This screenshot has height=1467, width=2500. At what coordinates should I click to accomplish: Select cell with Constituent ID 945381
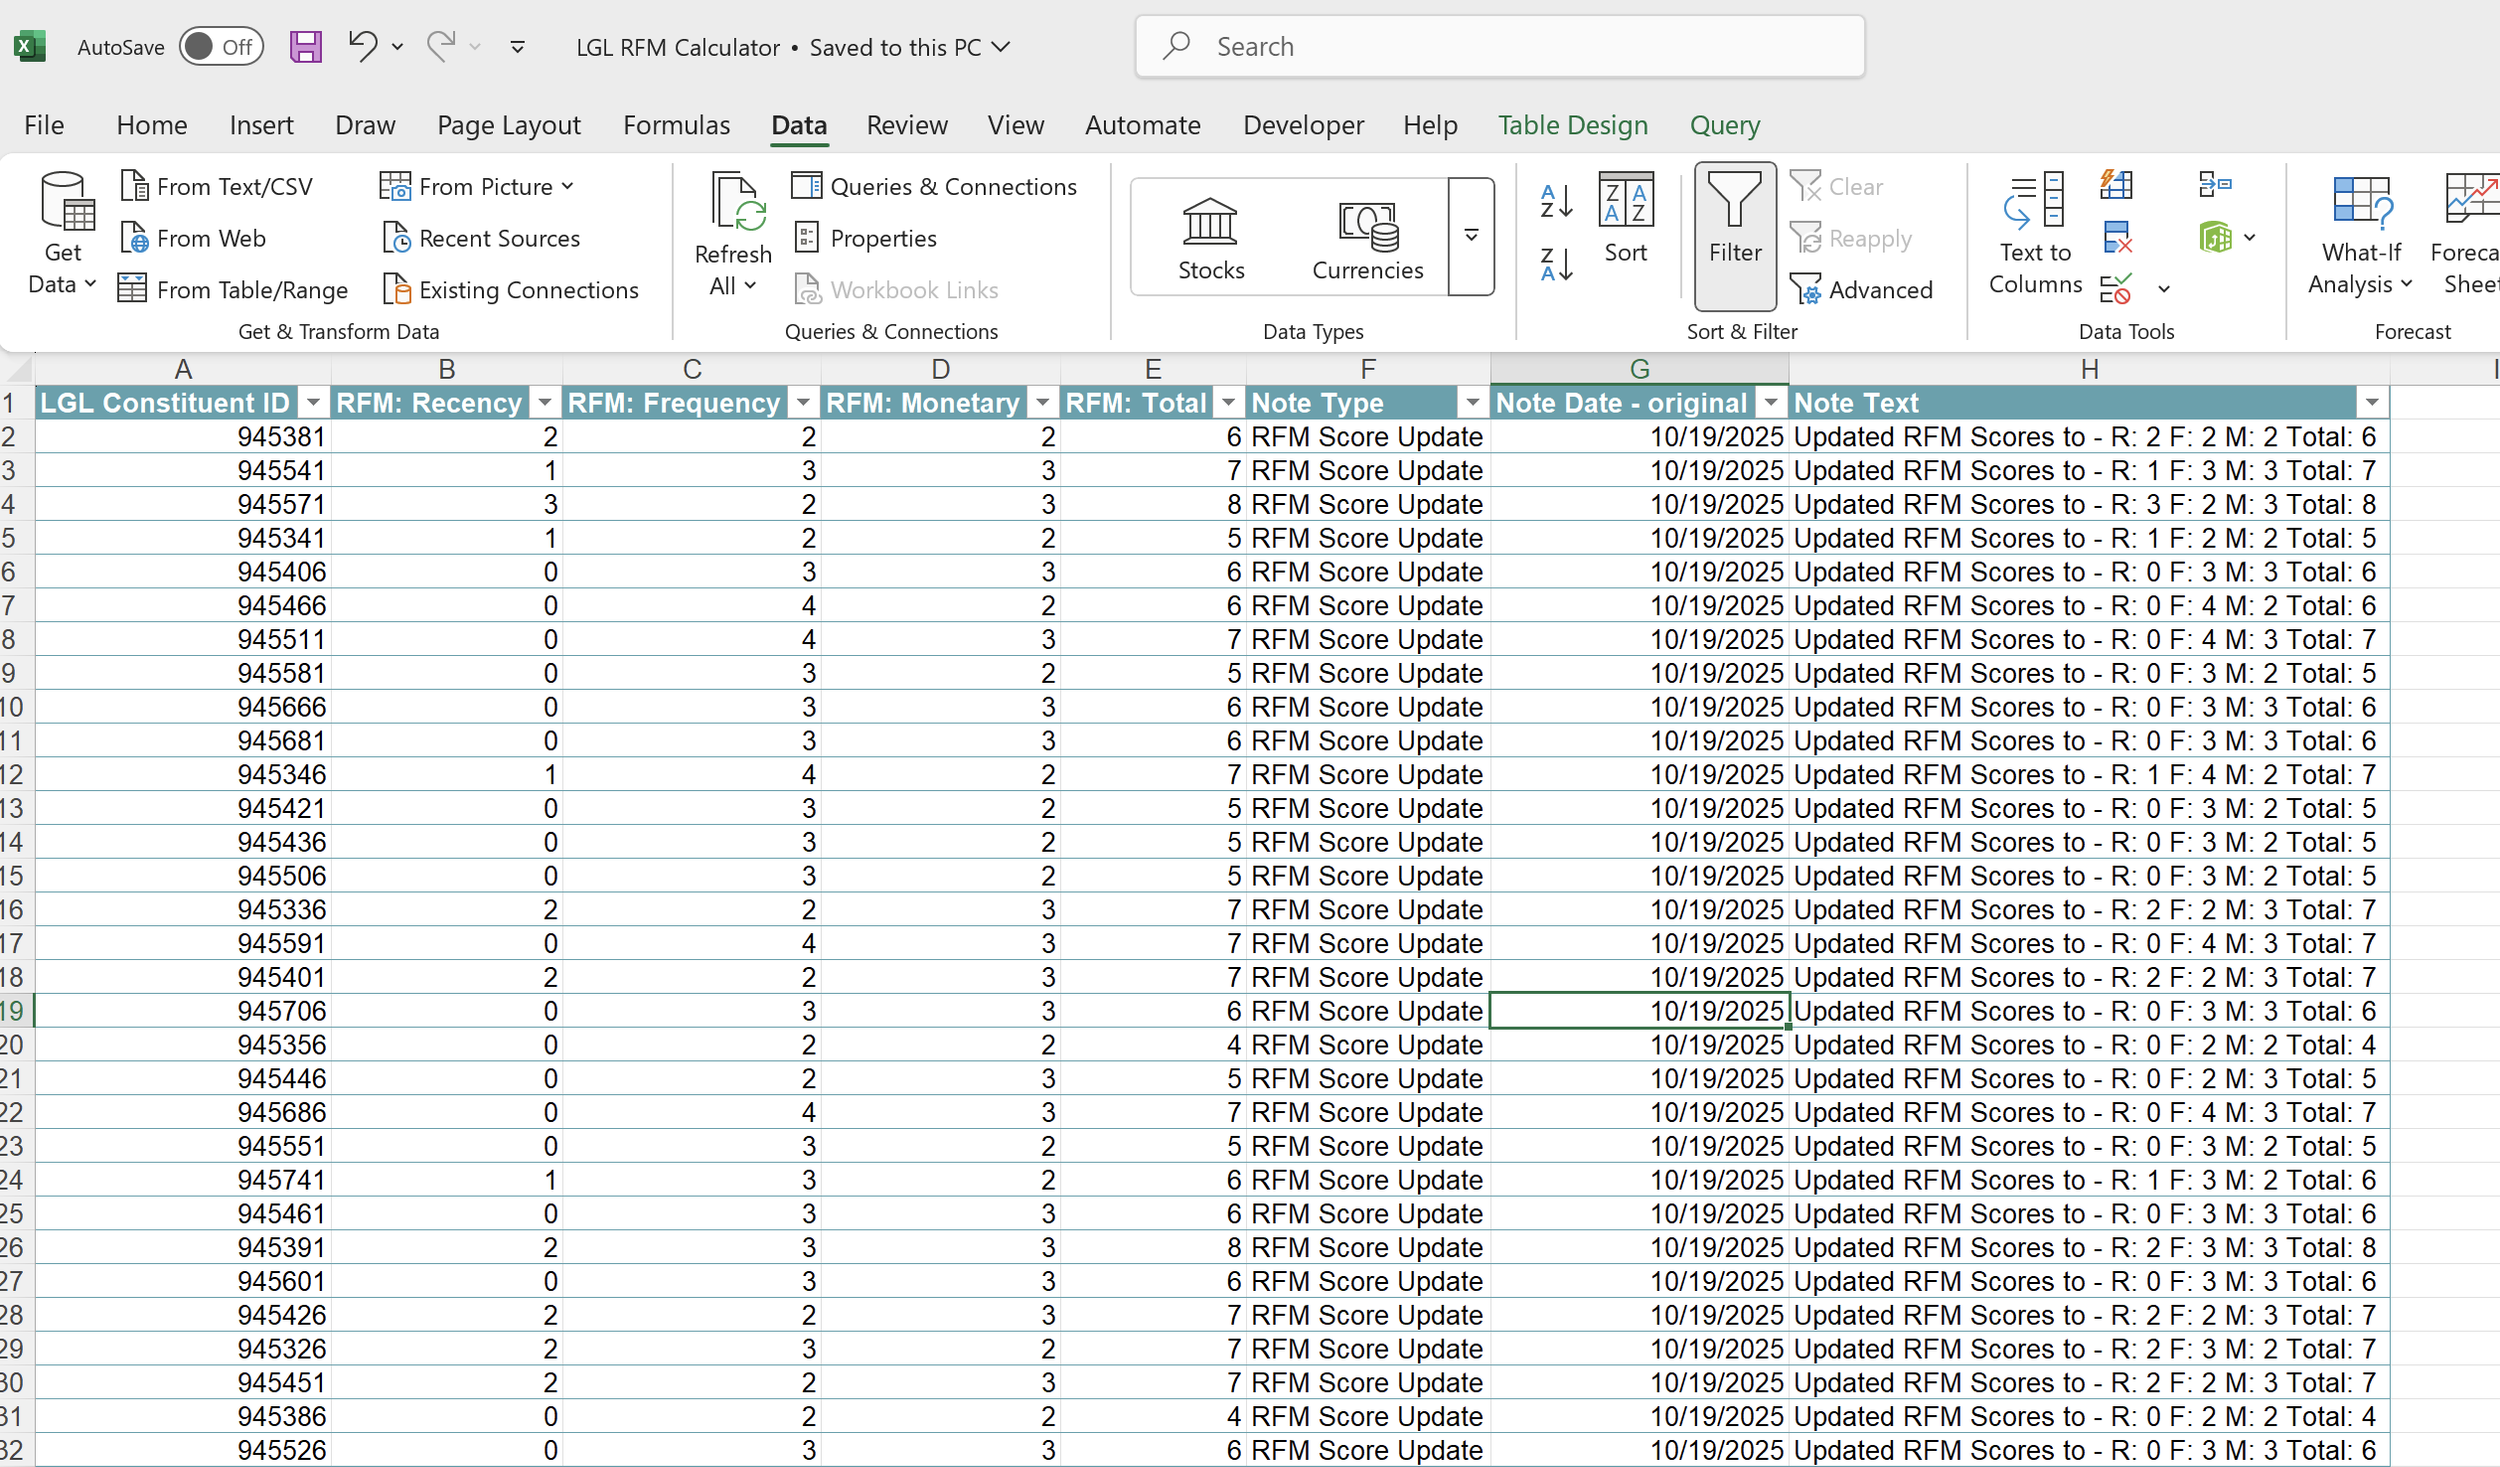click(x=183, y=436)
